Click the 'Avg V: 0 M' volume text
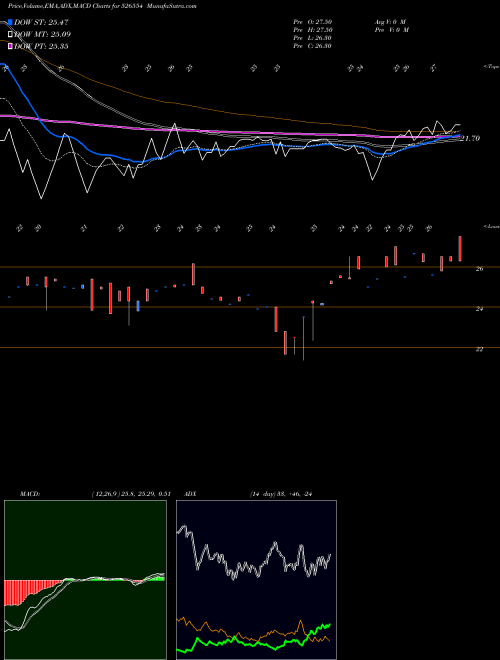 click(391, 22)
